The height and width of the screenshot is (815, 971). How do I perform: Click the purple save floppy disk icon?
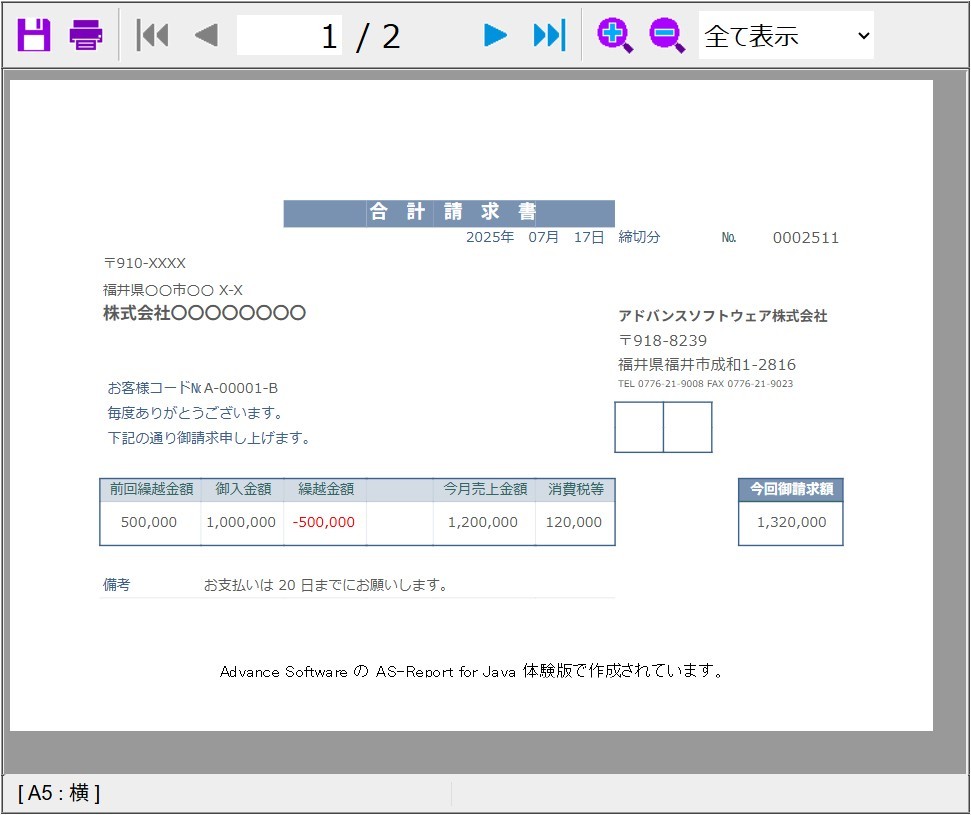[34, 36]
